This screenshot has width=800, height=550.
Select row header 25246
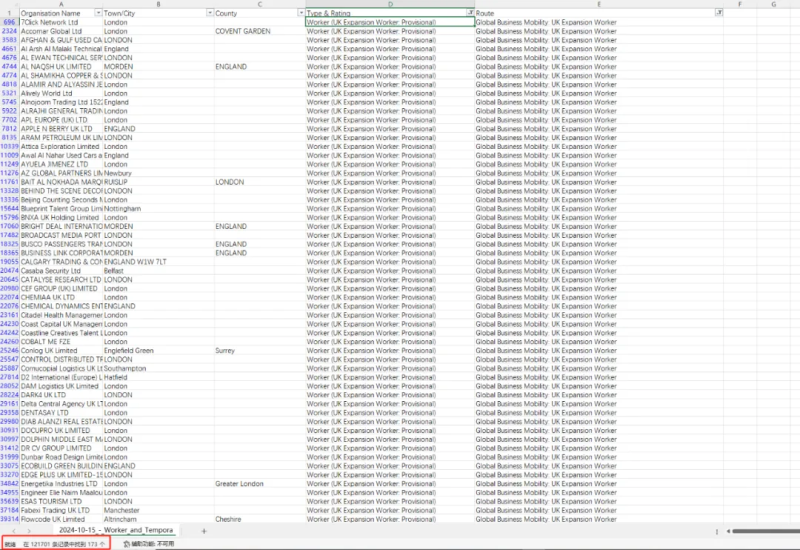tap(9, 351)
